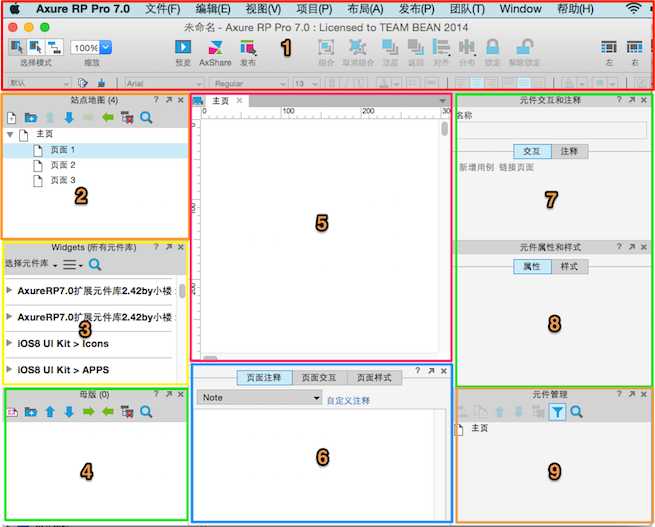Viewport: 655px width, 527px height.
Task: Search pages in the 站点地图 panel
Action: coord(146,118)
